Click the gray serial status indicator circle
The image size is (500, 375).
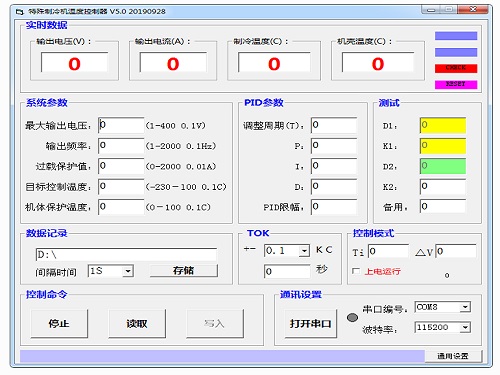[352, 317]
